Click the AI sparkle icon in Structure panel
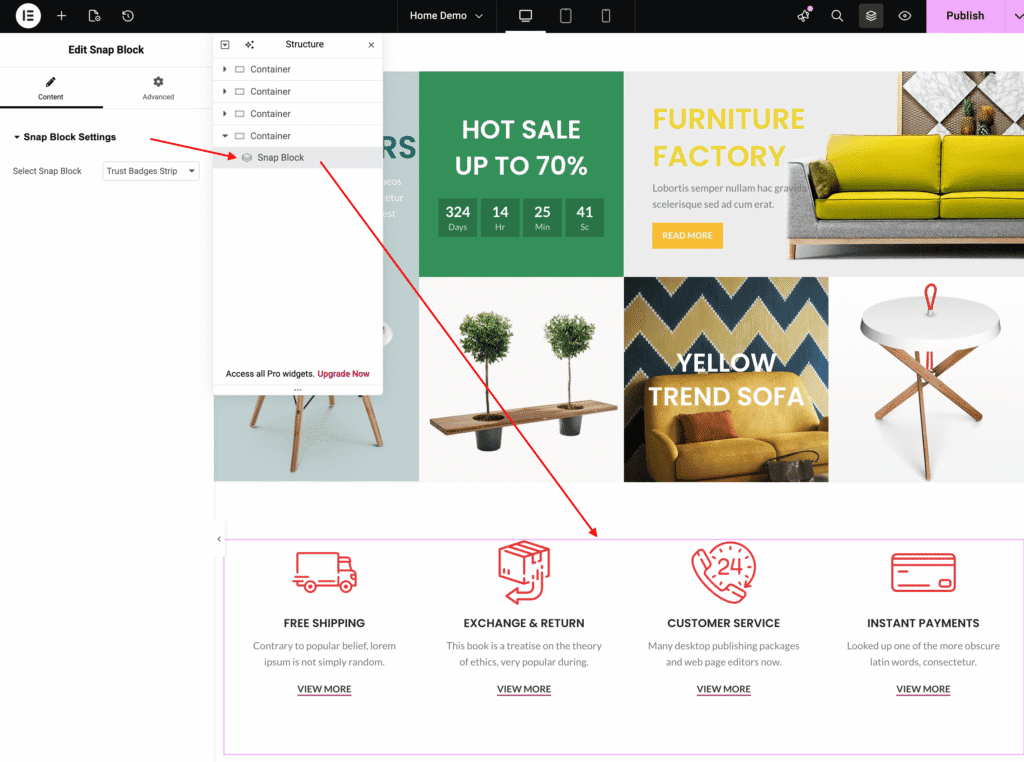Viewport: 1024px width, 762px height. coord(249,45)
